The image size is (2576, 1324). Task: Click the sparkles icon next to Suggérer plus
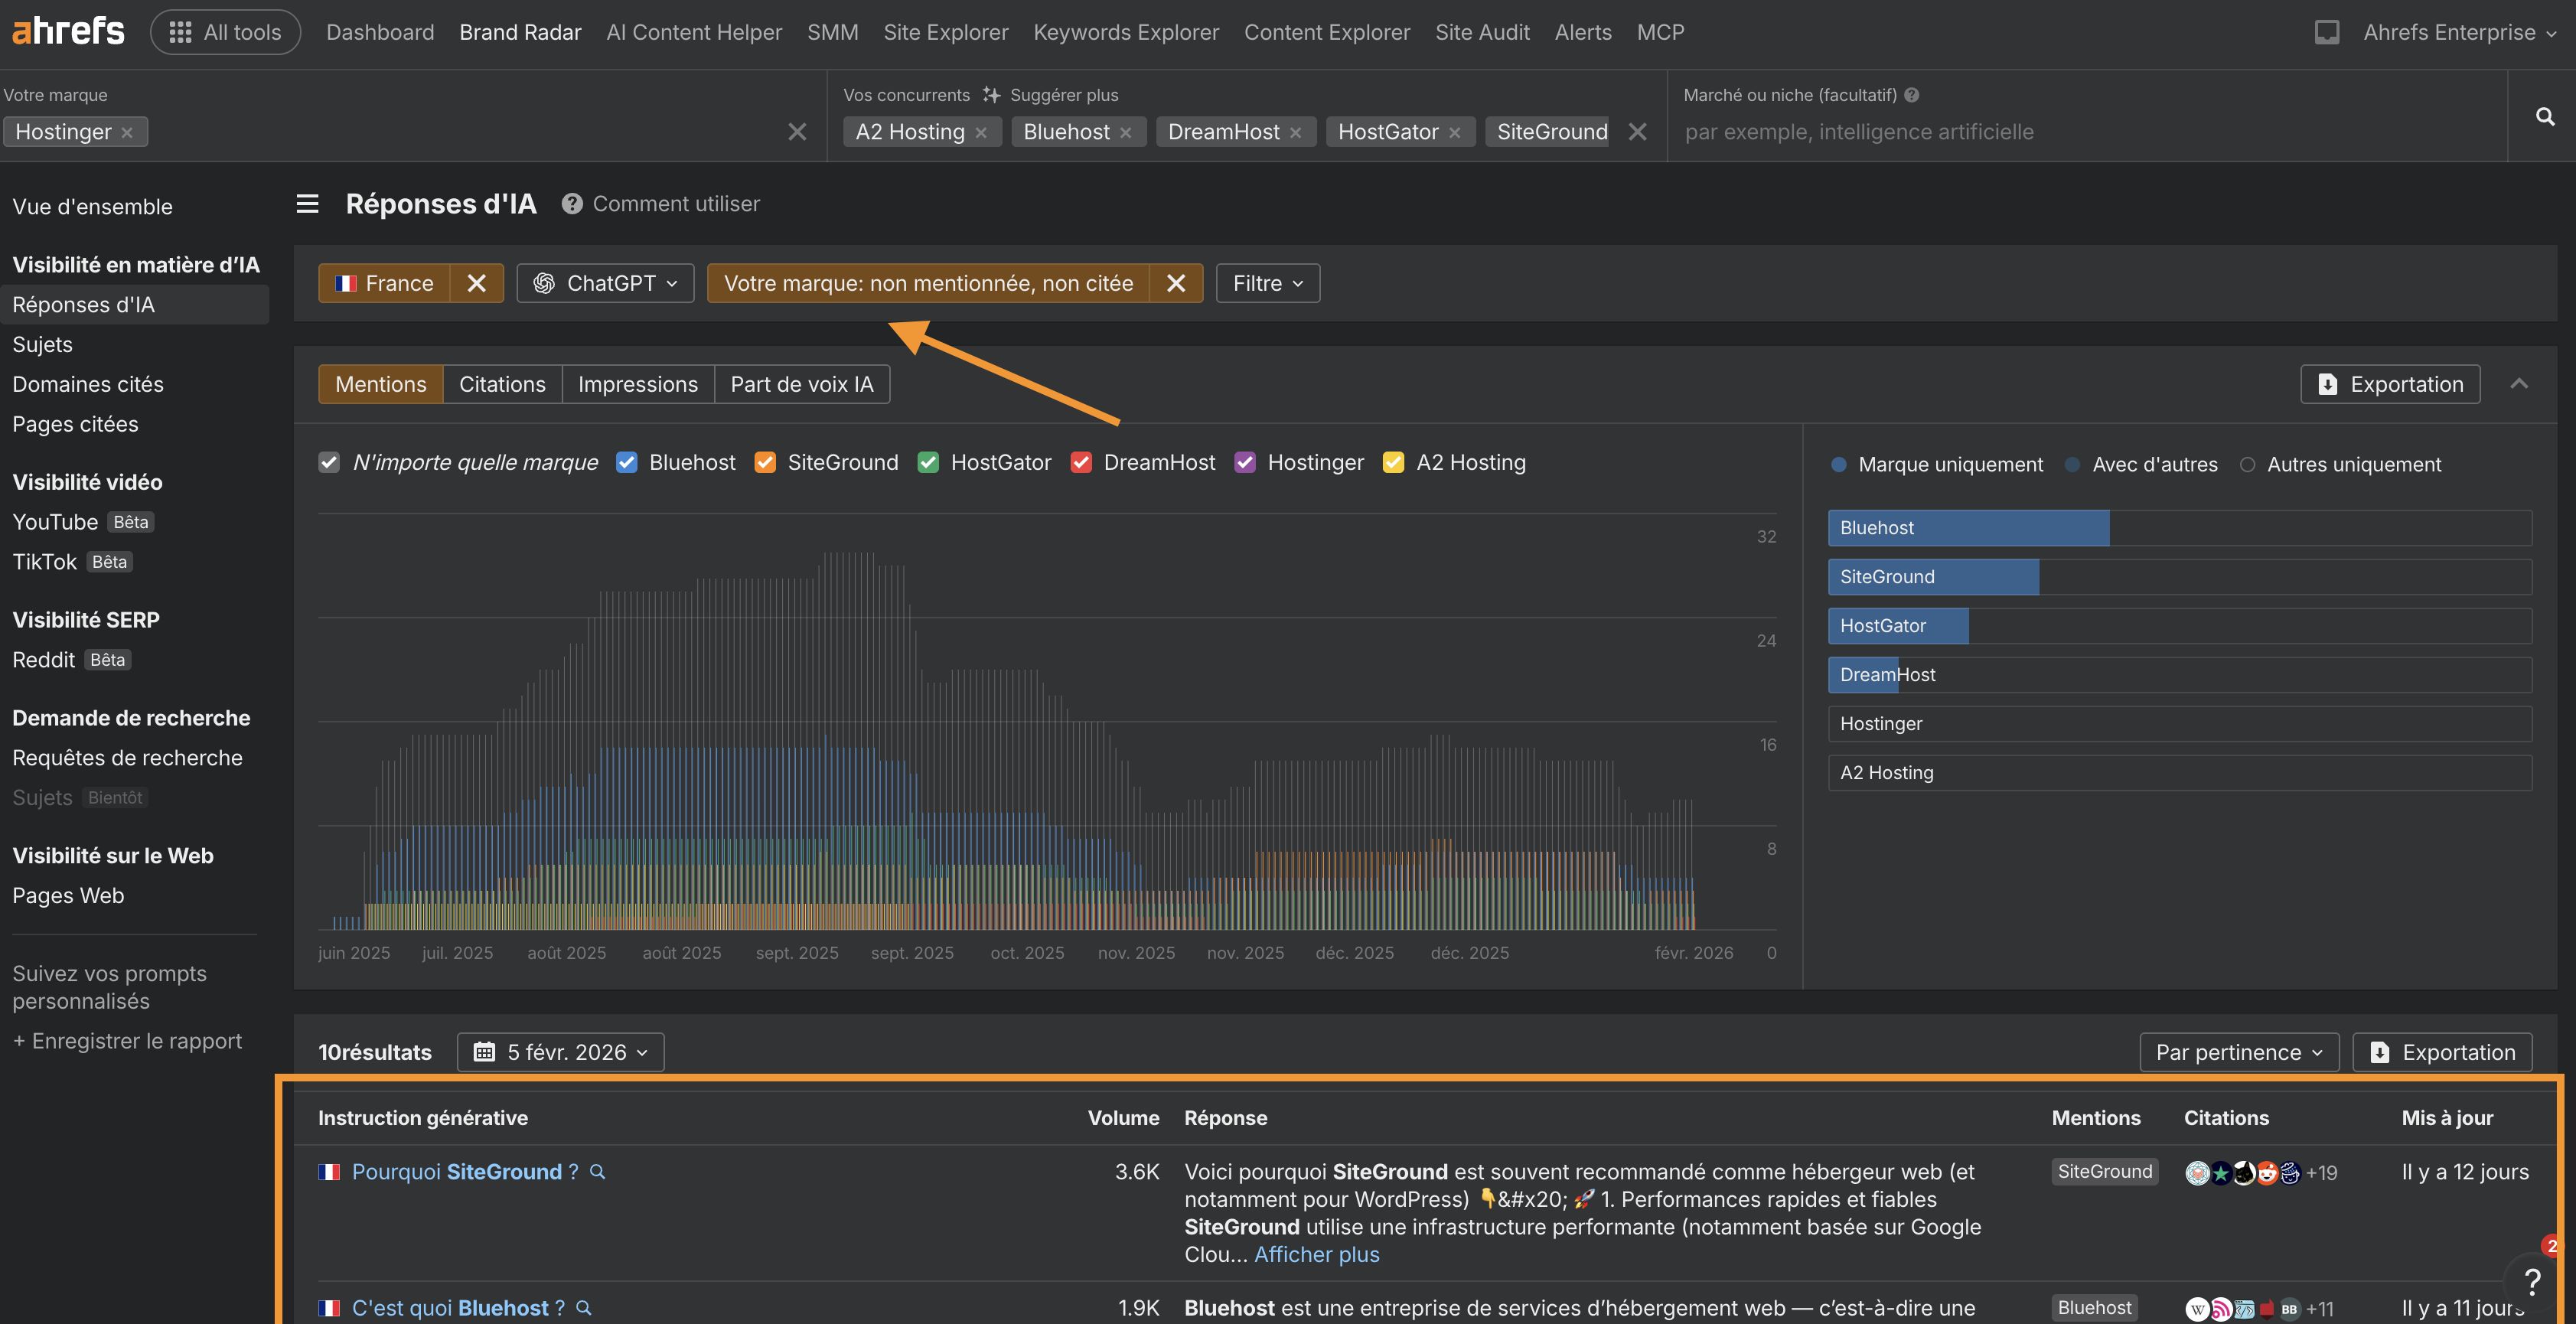tap(990, 94)
